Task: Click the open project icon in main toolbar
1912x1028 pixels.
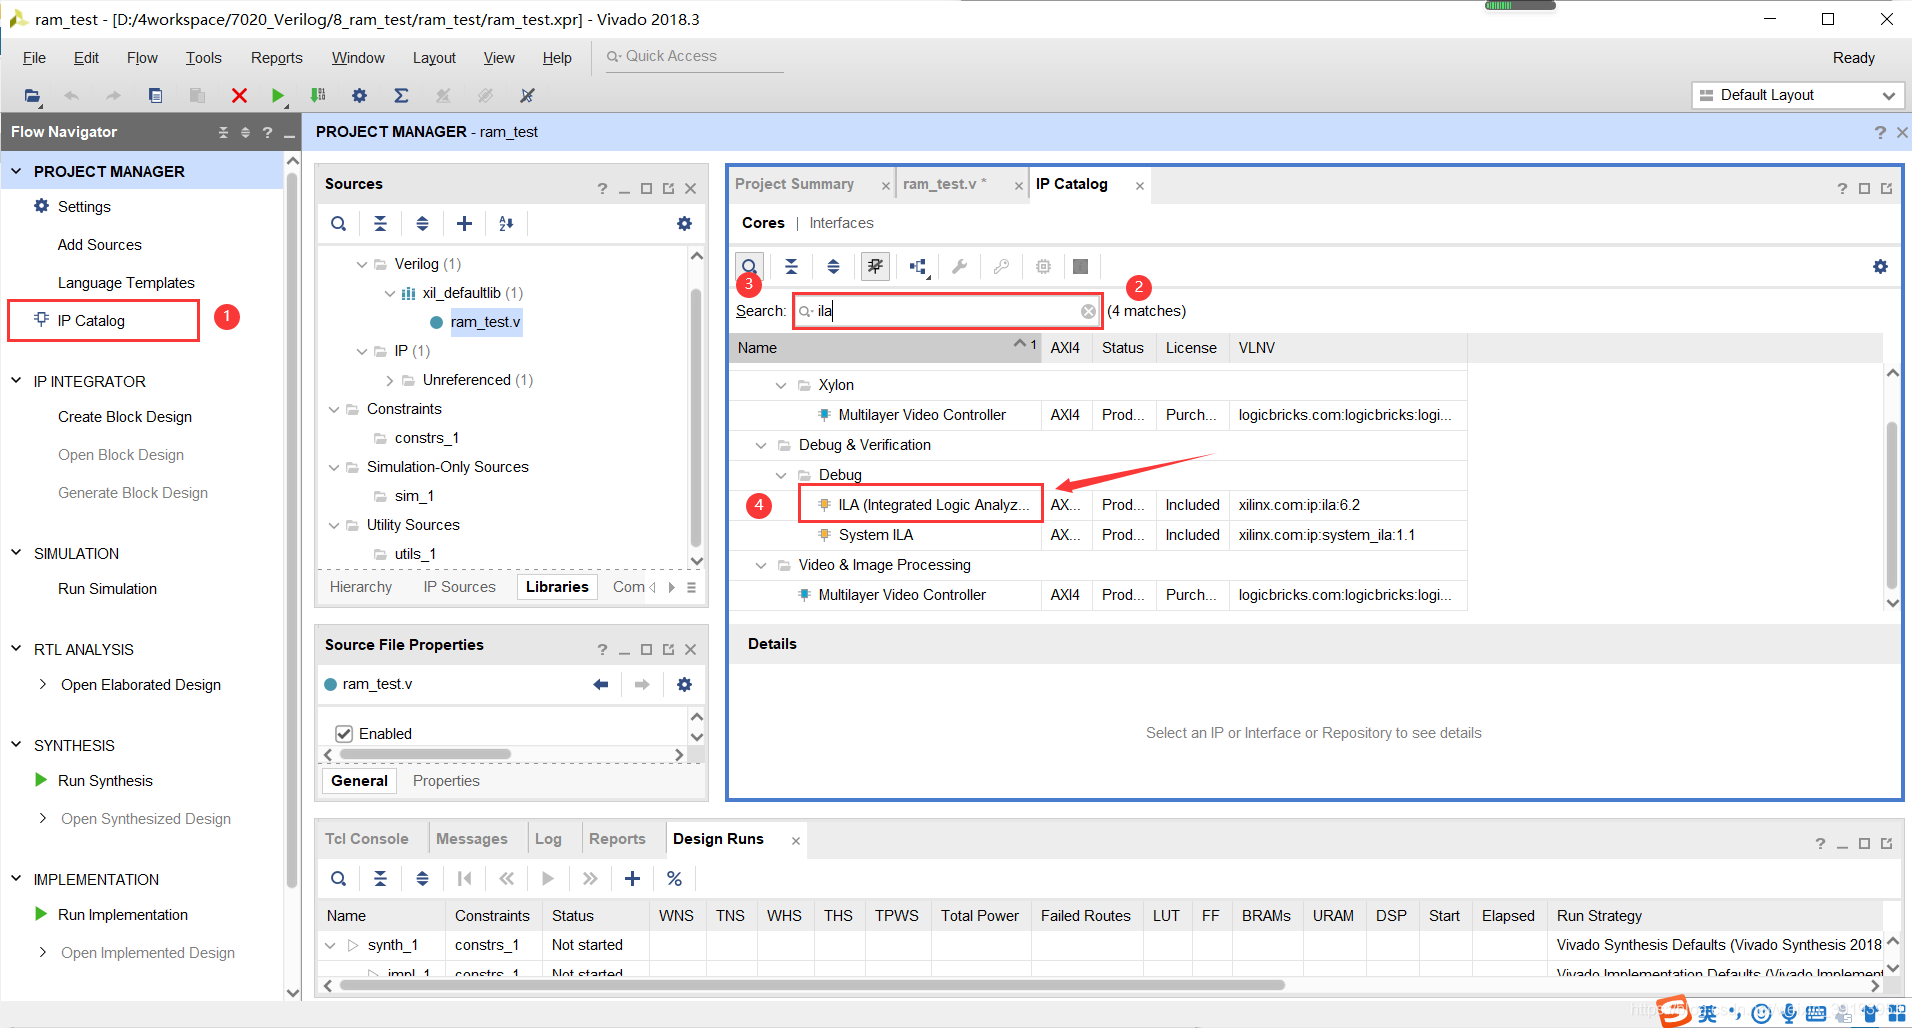Action: pyautogui.click(x=32, y=96)
